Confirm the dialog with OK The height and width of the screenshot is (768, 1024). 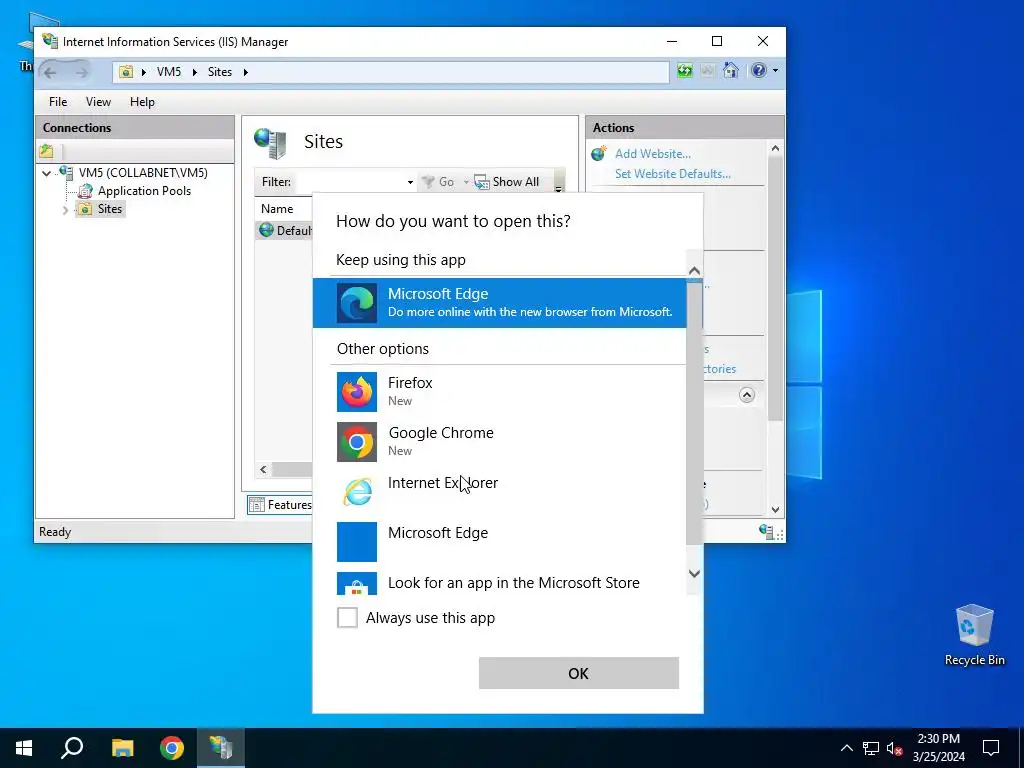579,673
